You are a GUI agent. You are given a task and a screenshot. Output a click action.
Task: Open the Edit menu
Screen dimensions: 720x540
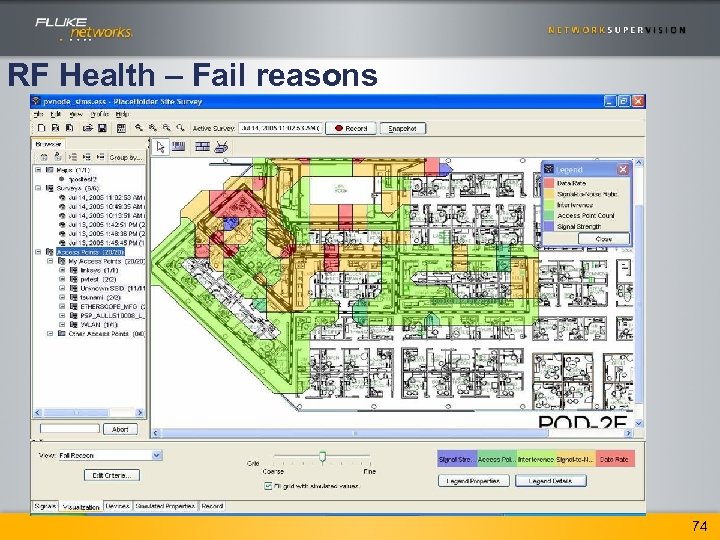click(56, 114)
